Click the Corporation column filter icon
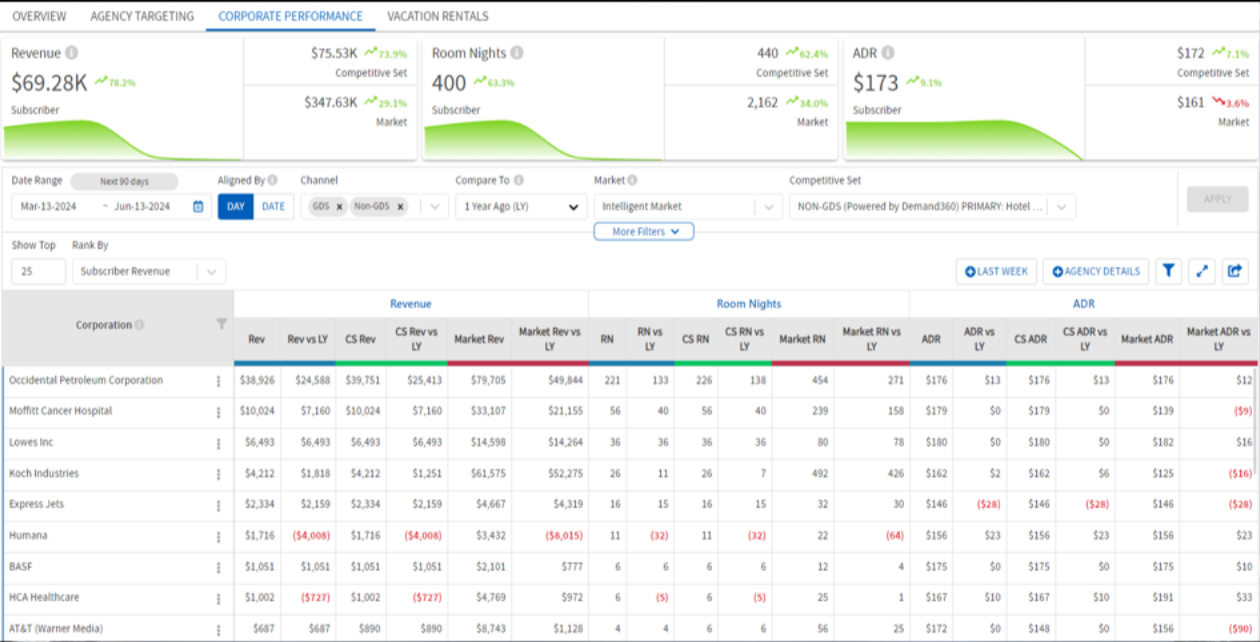This screenshot has height=642, width=1260. (x=222, y=324)
